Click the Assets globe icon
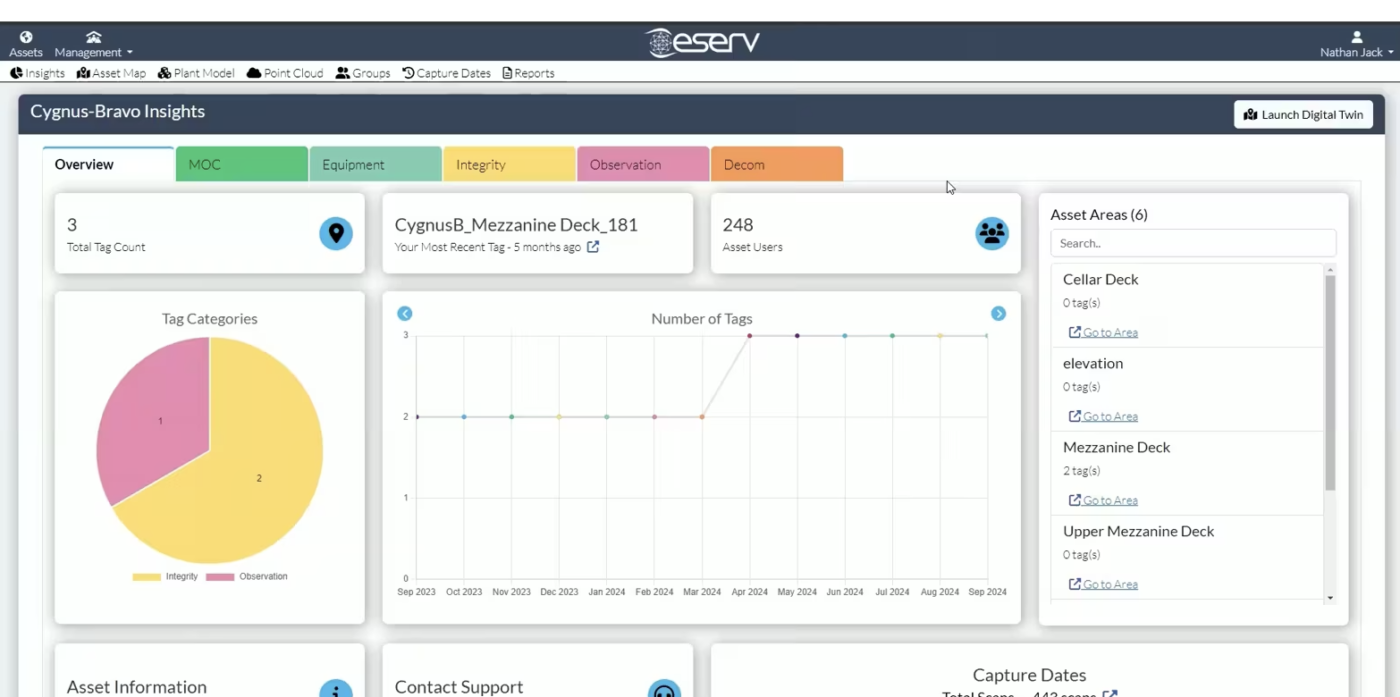1400x697 pixels. click(x=26, y=38)
